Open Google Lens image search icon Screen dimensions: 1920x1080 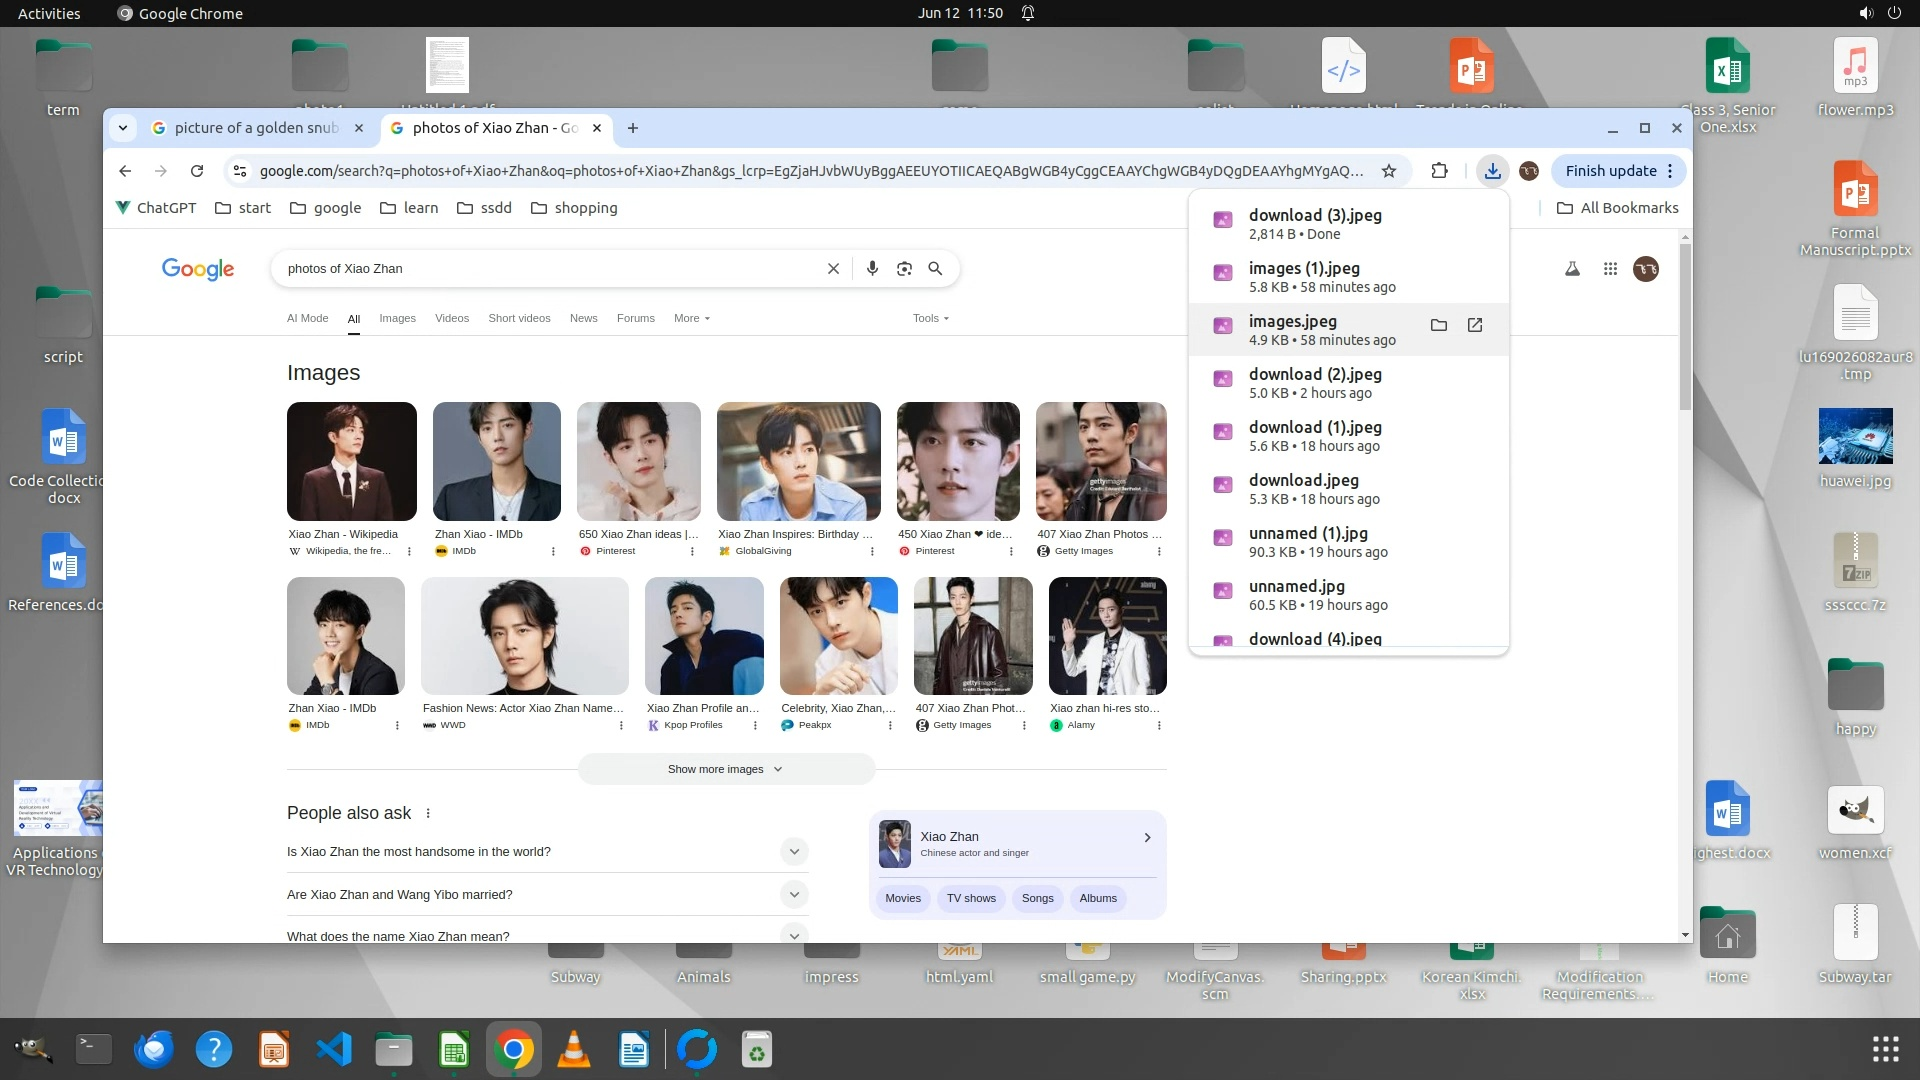[904, 269]
